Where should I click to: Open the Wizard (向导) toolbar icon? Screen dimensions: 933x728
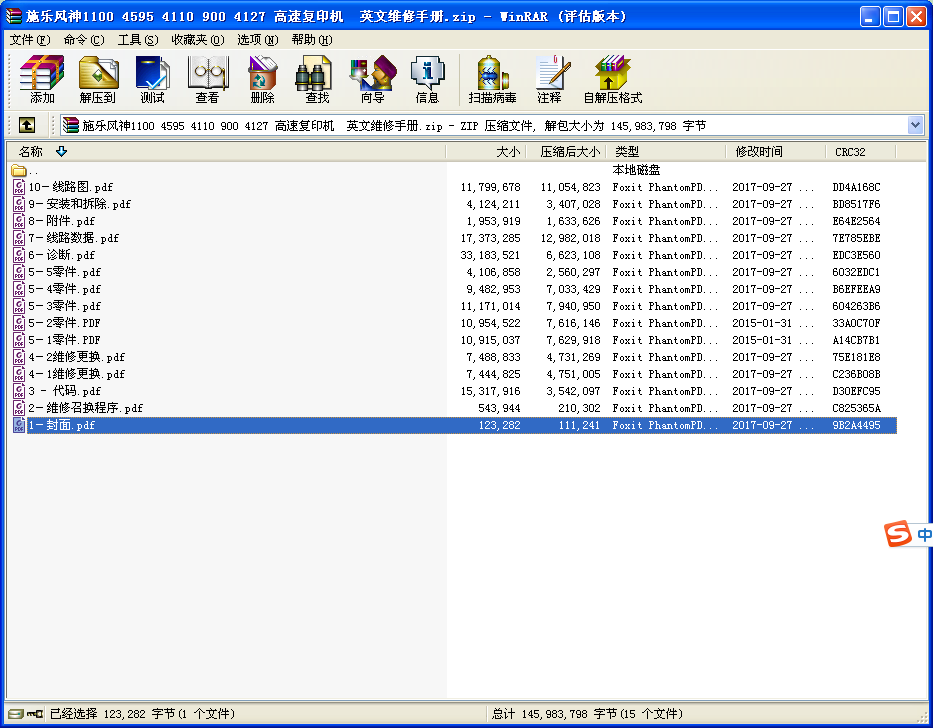click(x=372, y=79)
